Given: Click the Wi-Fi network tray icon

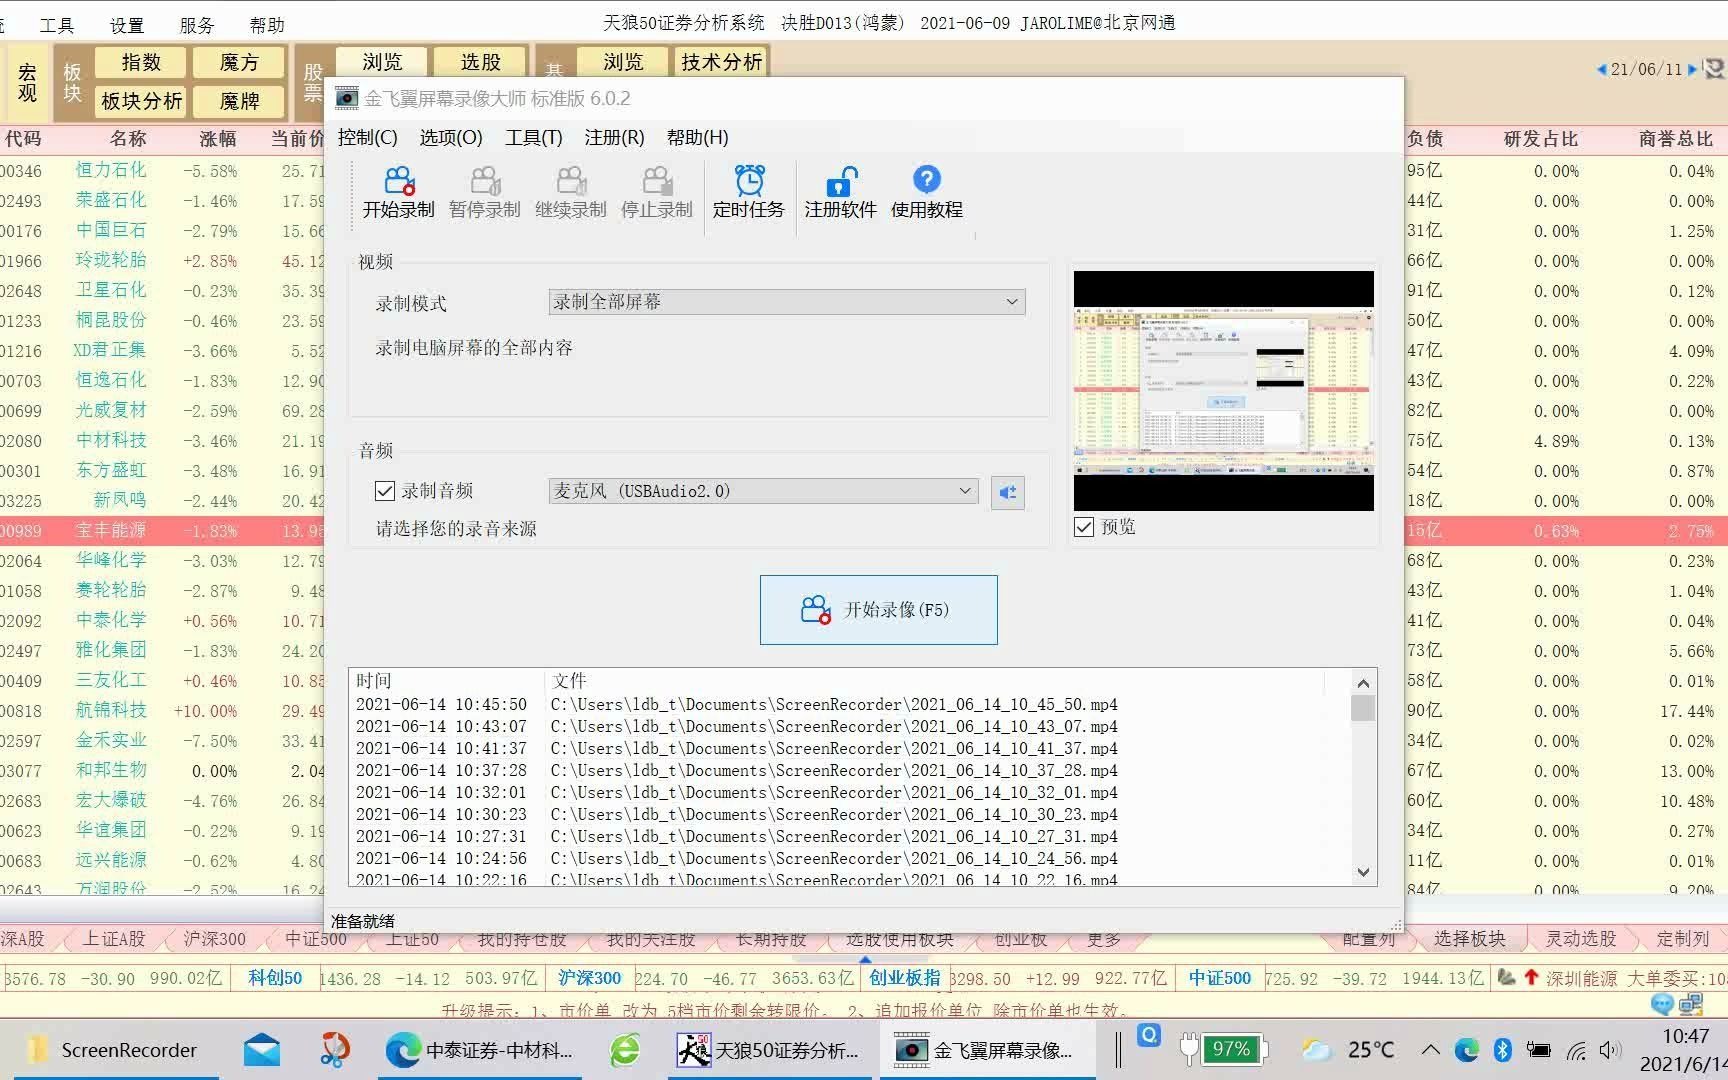Looking at the screenshot, I should (x=1576, y=1049).
